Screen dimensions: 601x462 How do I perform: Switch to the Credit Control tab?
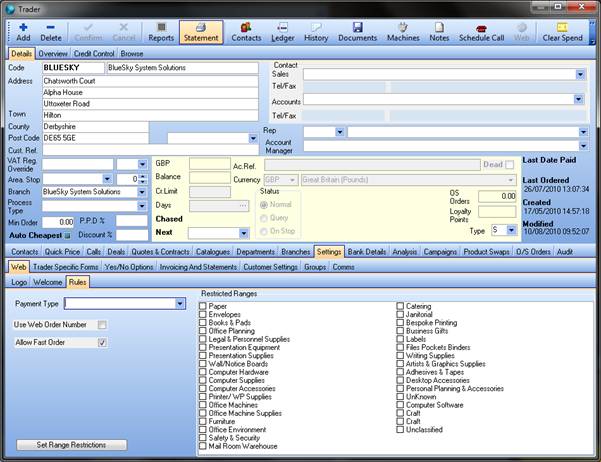pyautogui.click(x=94, y=54)
